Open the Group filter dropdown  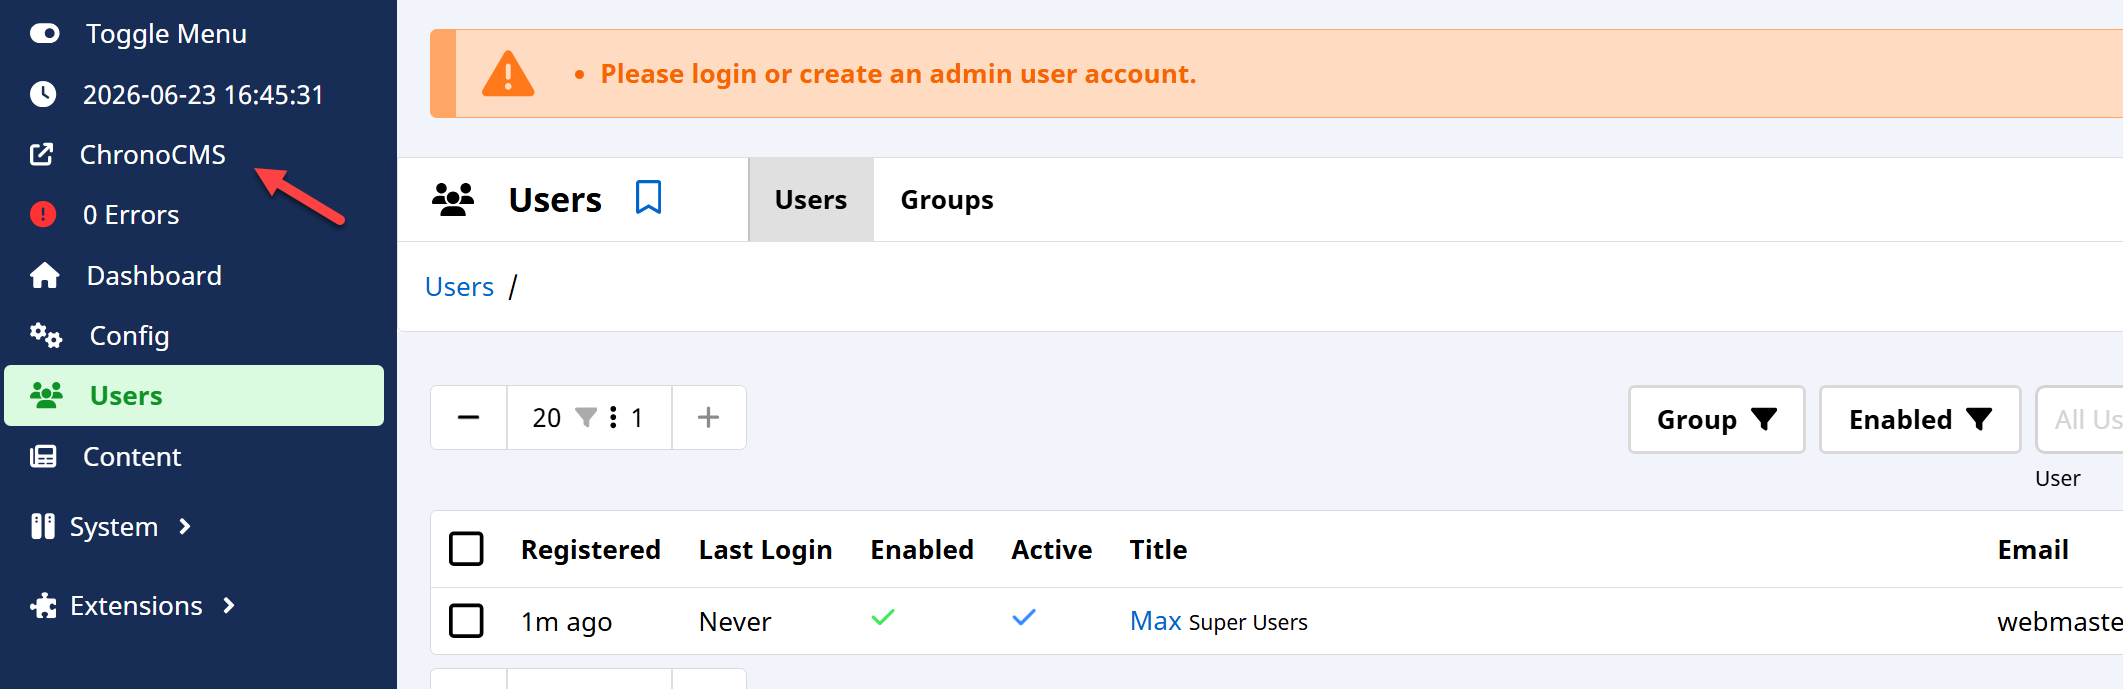pos(1716,419)
